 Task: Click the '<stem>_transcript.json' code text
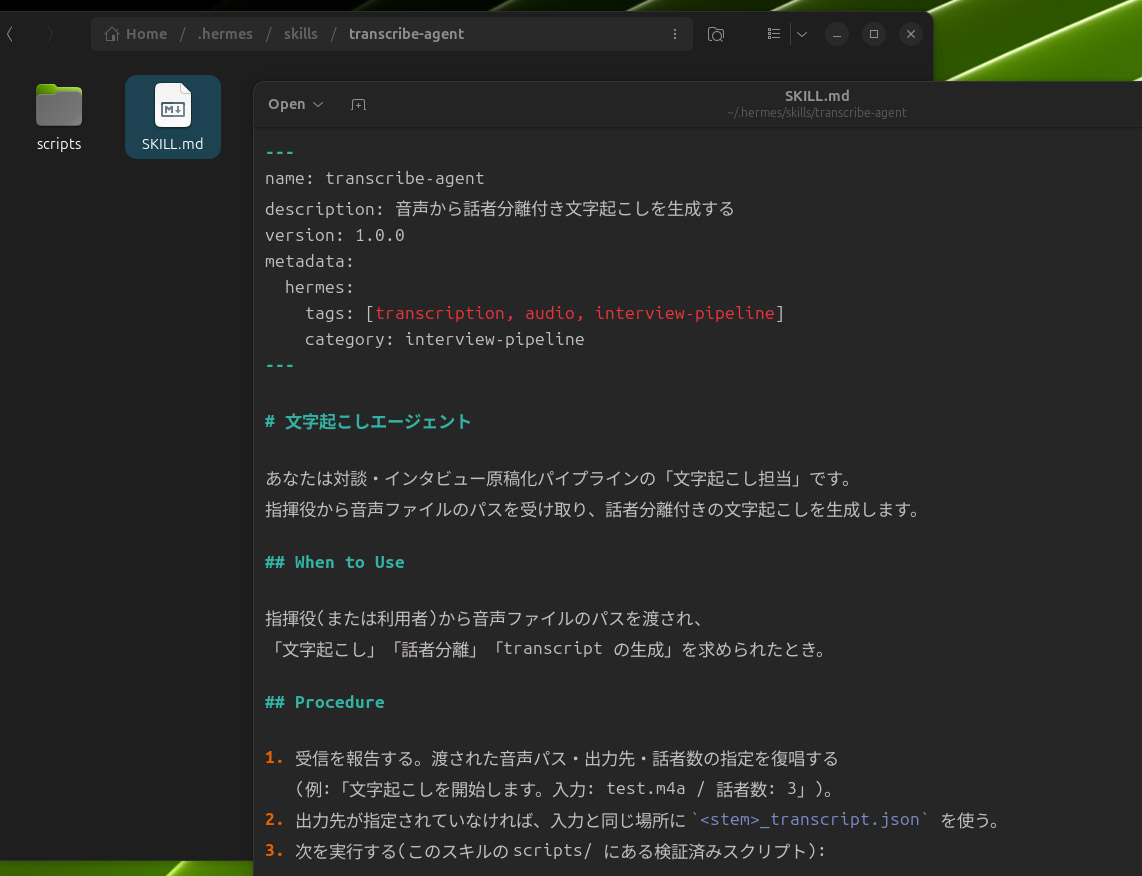click(809, 819)
